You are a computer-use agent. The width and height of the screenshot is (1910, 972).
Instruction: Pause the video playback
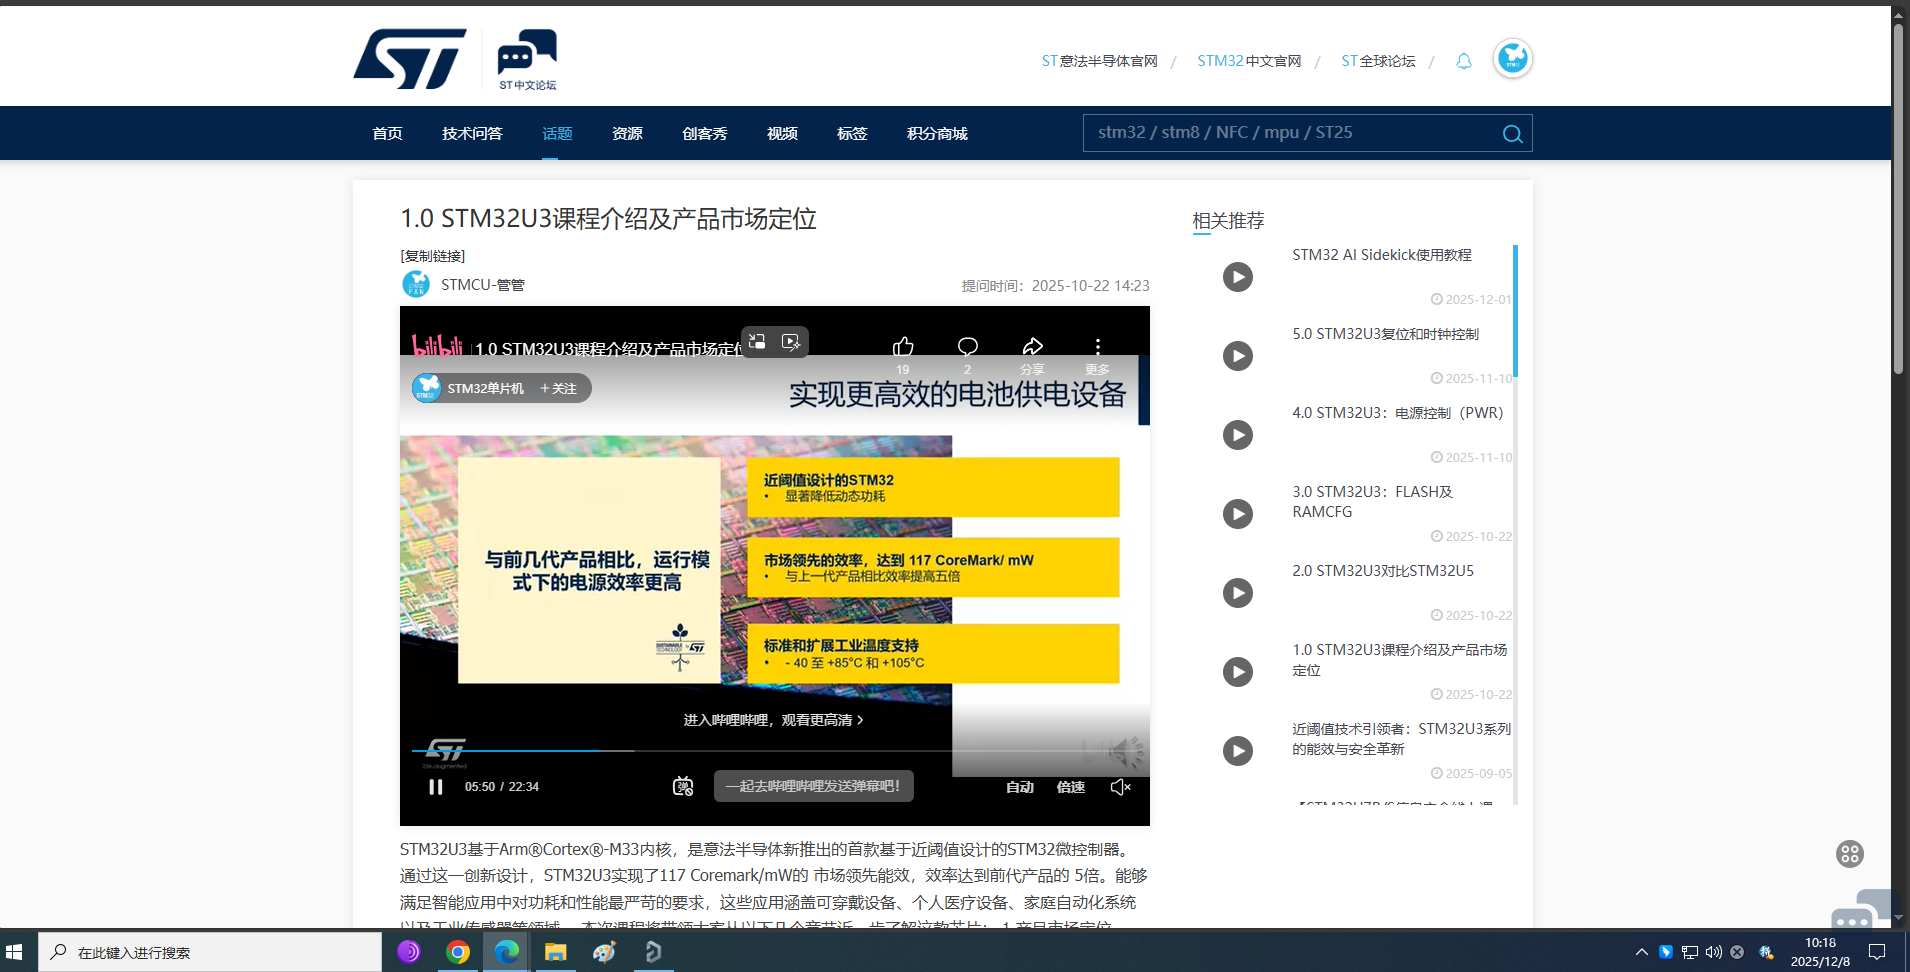point(436,787)
